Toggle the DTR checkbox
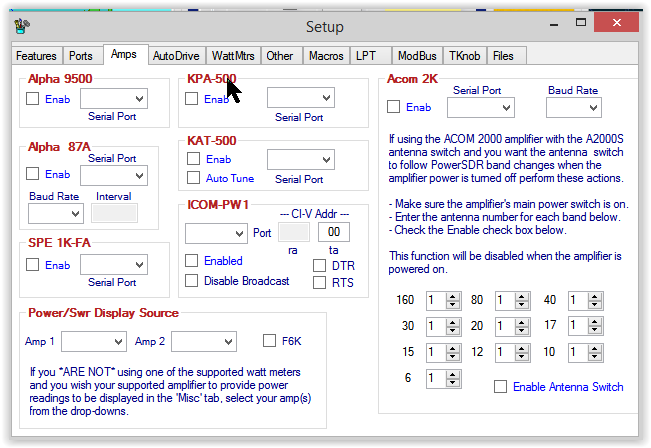Image resolution: width=651 pixels, height=448 pixels. click(319, 266)
